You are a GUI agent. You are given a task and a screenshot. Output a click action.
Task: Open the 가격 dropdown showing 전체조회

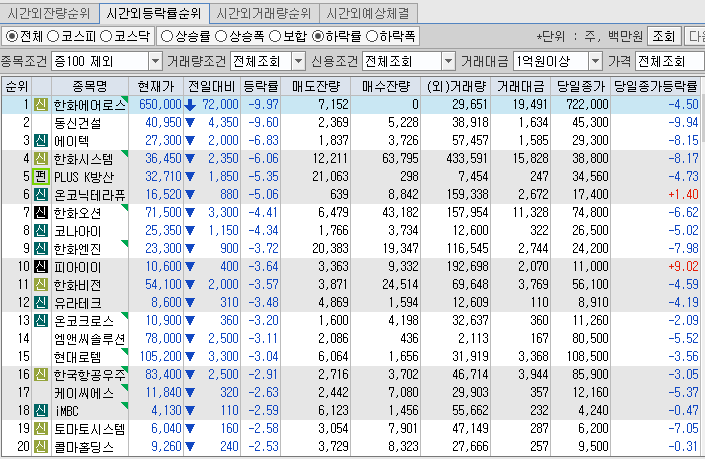(x=670, y=61)
